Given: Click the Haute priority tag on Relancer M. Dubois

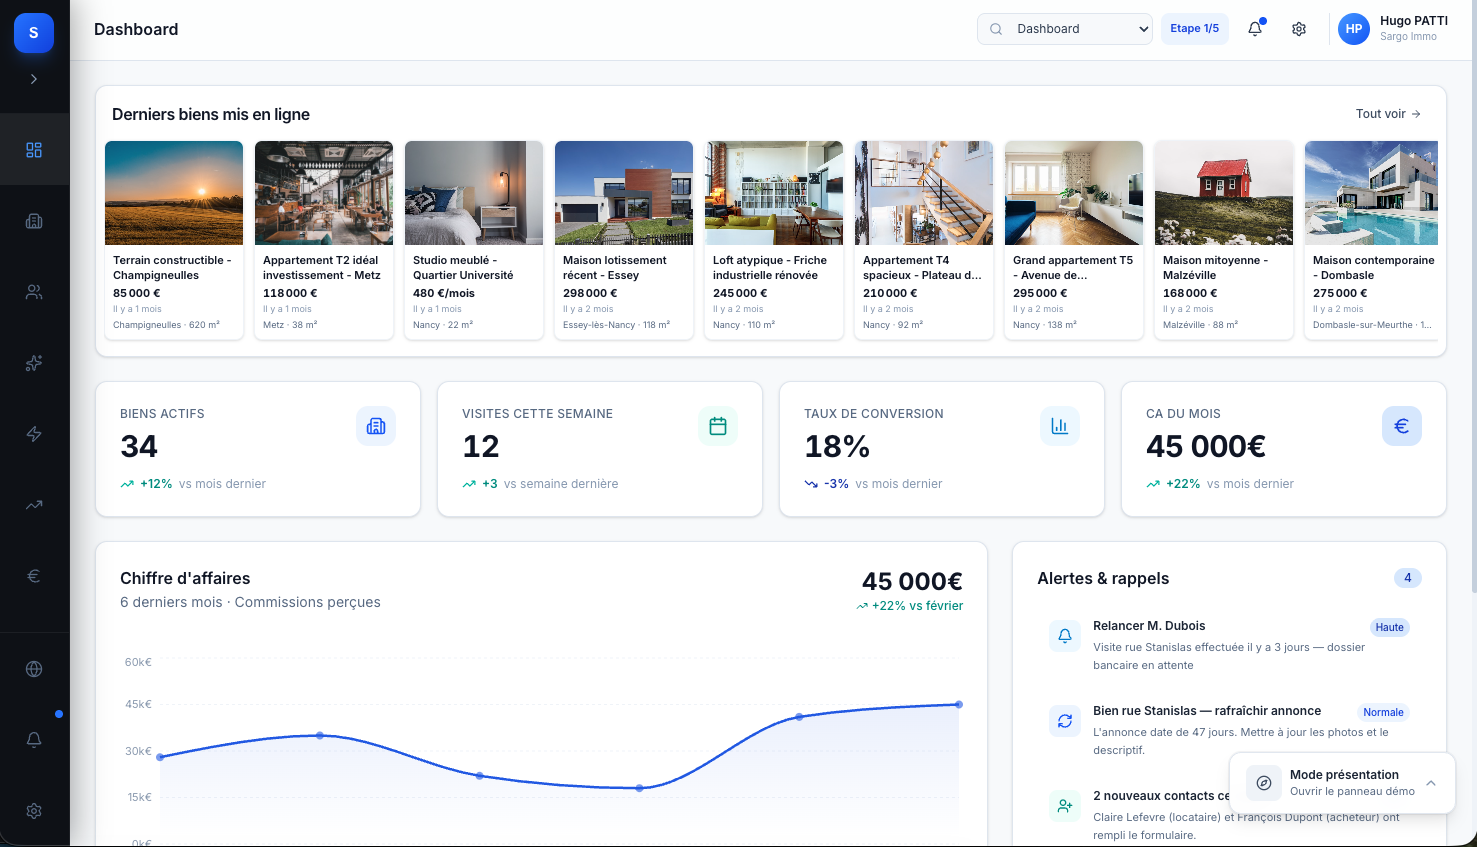Looking at the screenshot, I should [1389, 627].
